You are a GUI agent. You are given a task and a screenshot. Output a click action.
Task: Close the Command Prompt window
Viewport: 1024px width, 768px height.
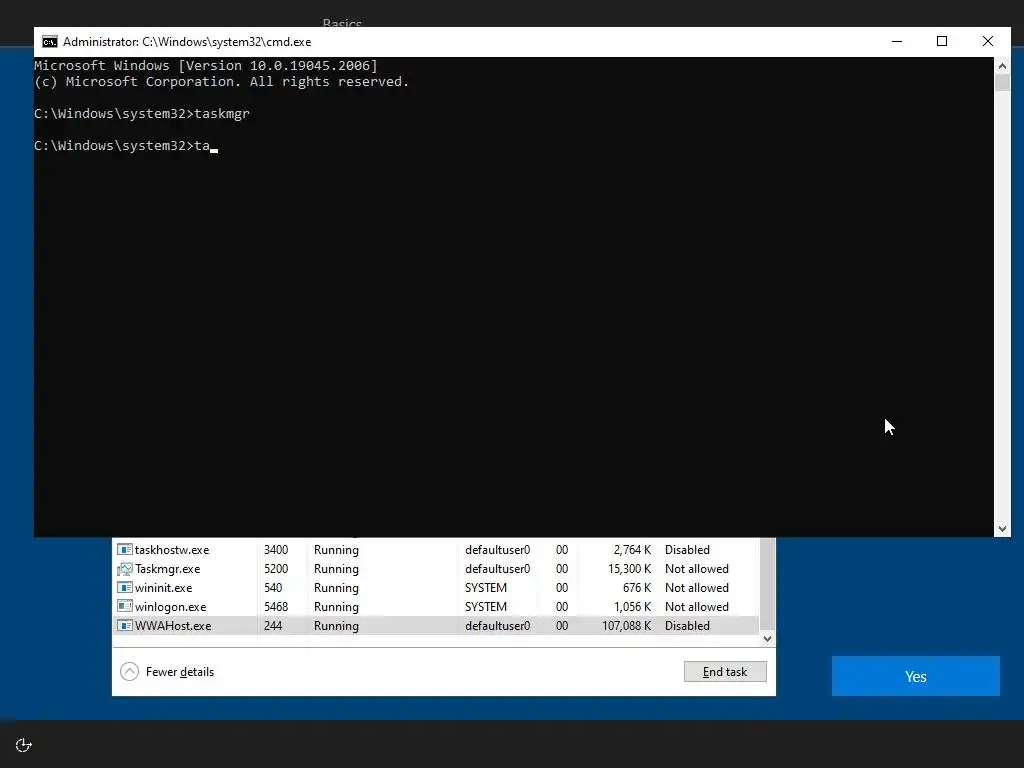987,42
